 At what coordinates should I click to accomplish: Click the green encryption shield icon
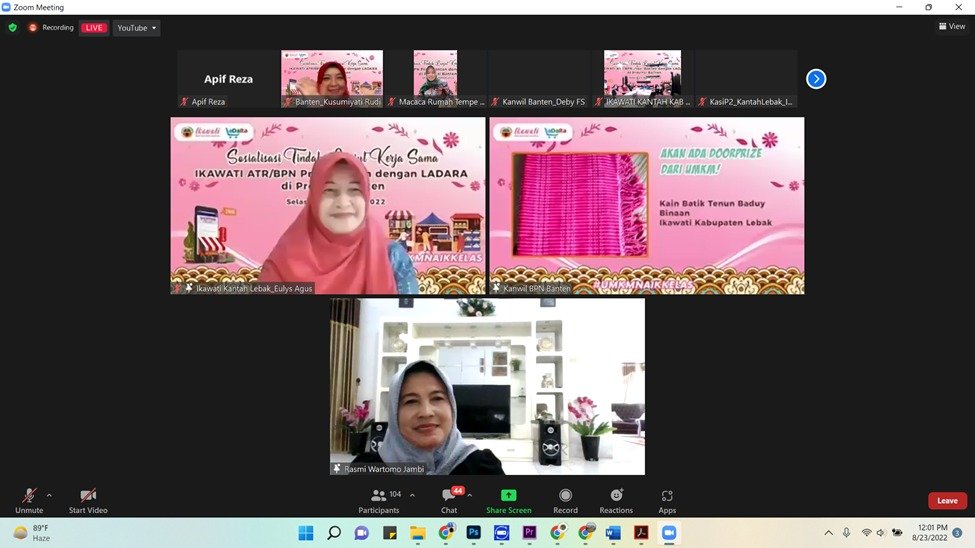point(13,28)
